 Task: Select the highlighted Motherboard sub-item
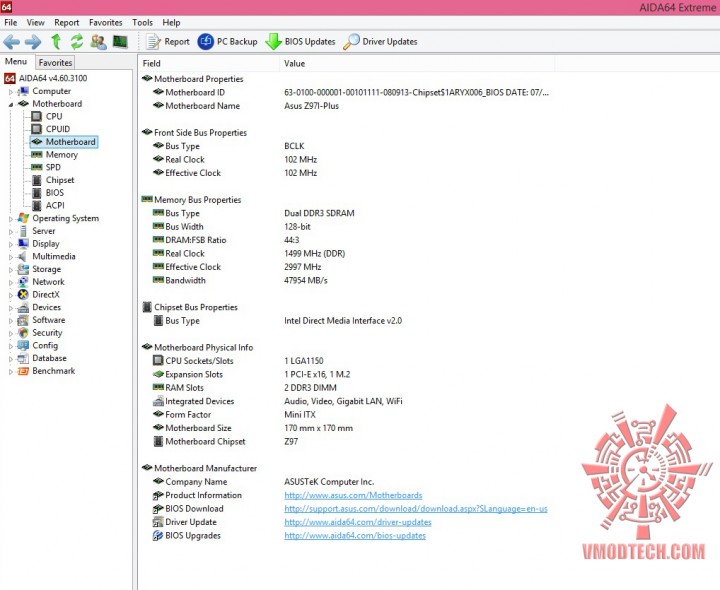coord(64,142)
